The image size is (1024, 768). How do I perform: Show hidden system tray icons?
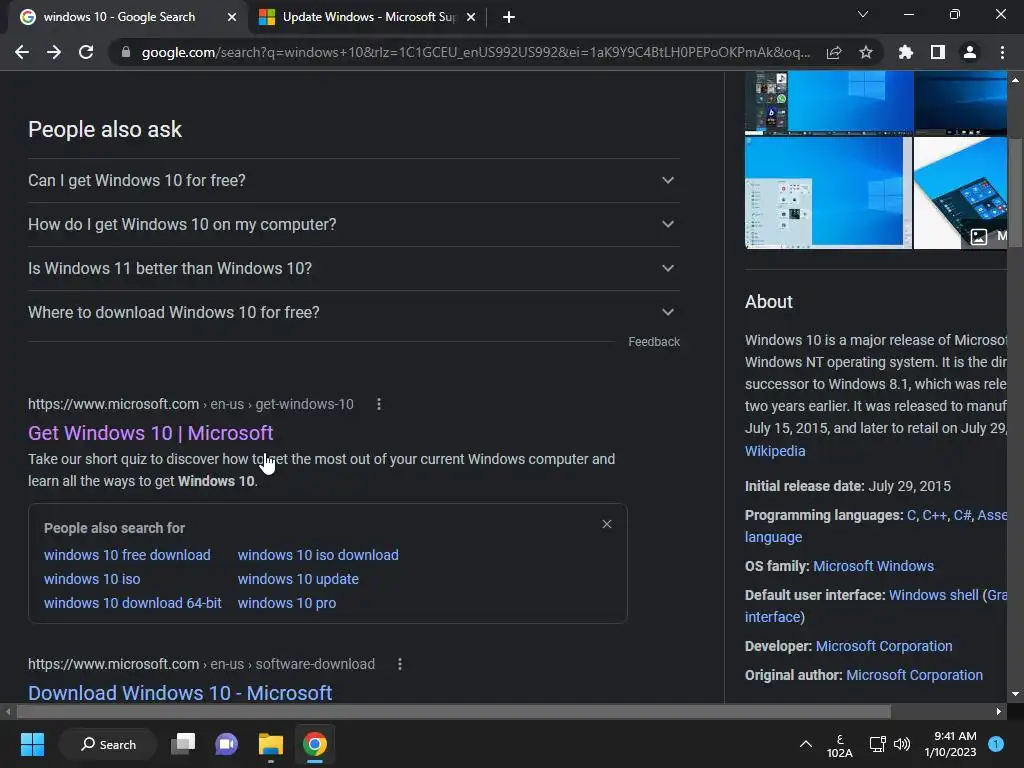tap(806, 744)
